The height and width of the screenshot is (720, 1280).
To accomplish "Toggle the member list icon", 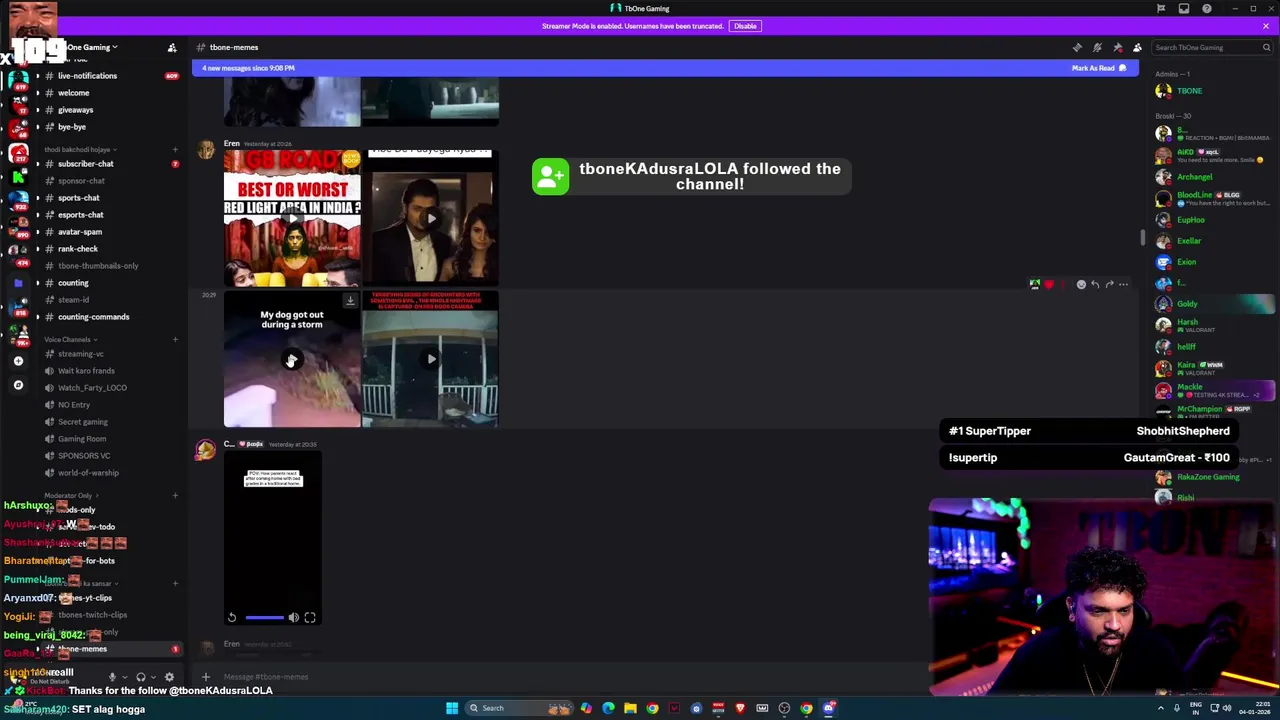I will 1137,47.
